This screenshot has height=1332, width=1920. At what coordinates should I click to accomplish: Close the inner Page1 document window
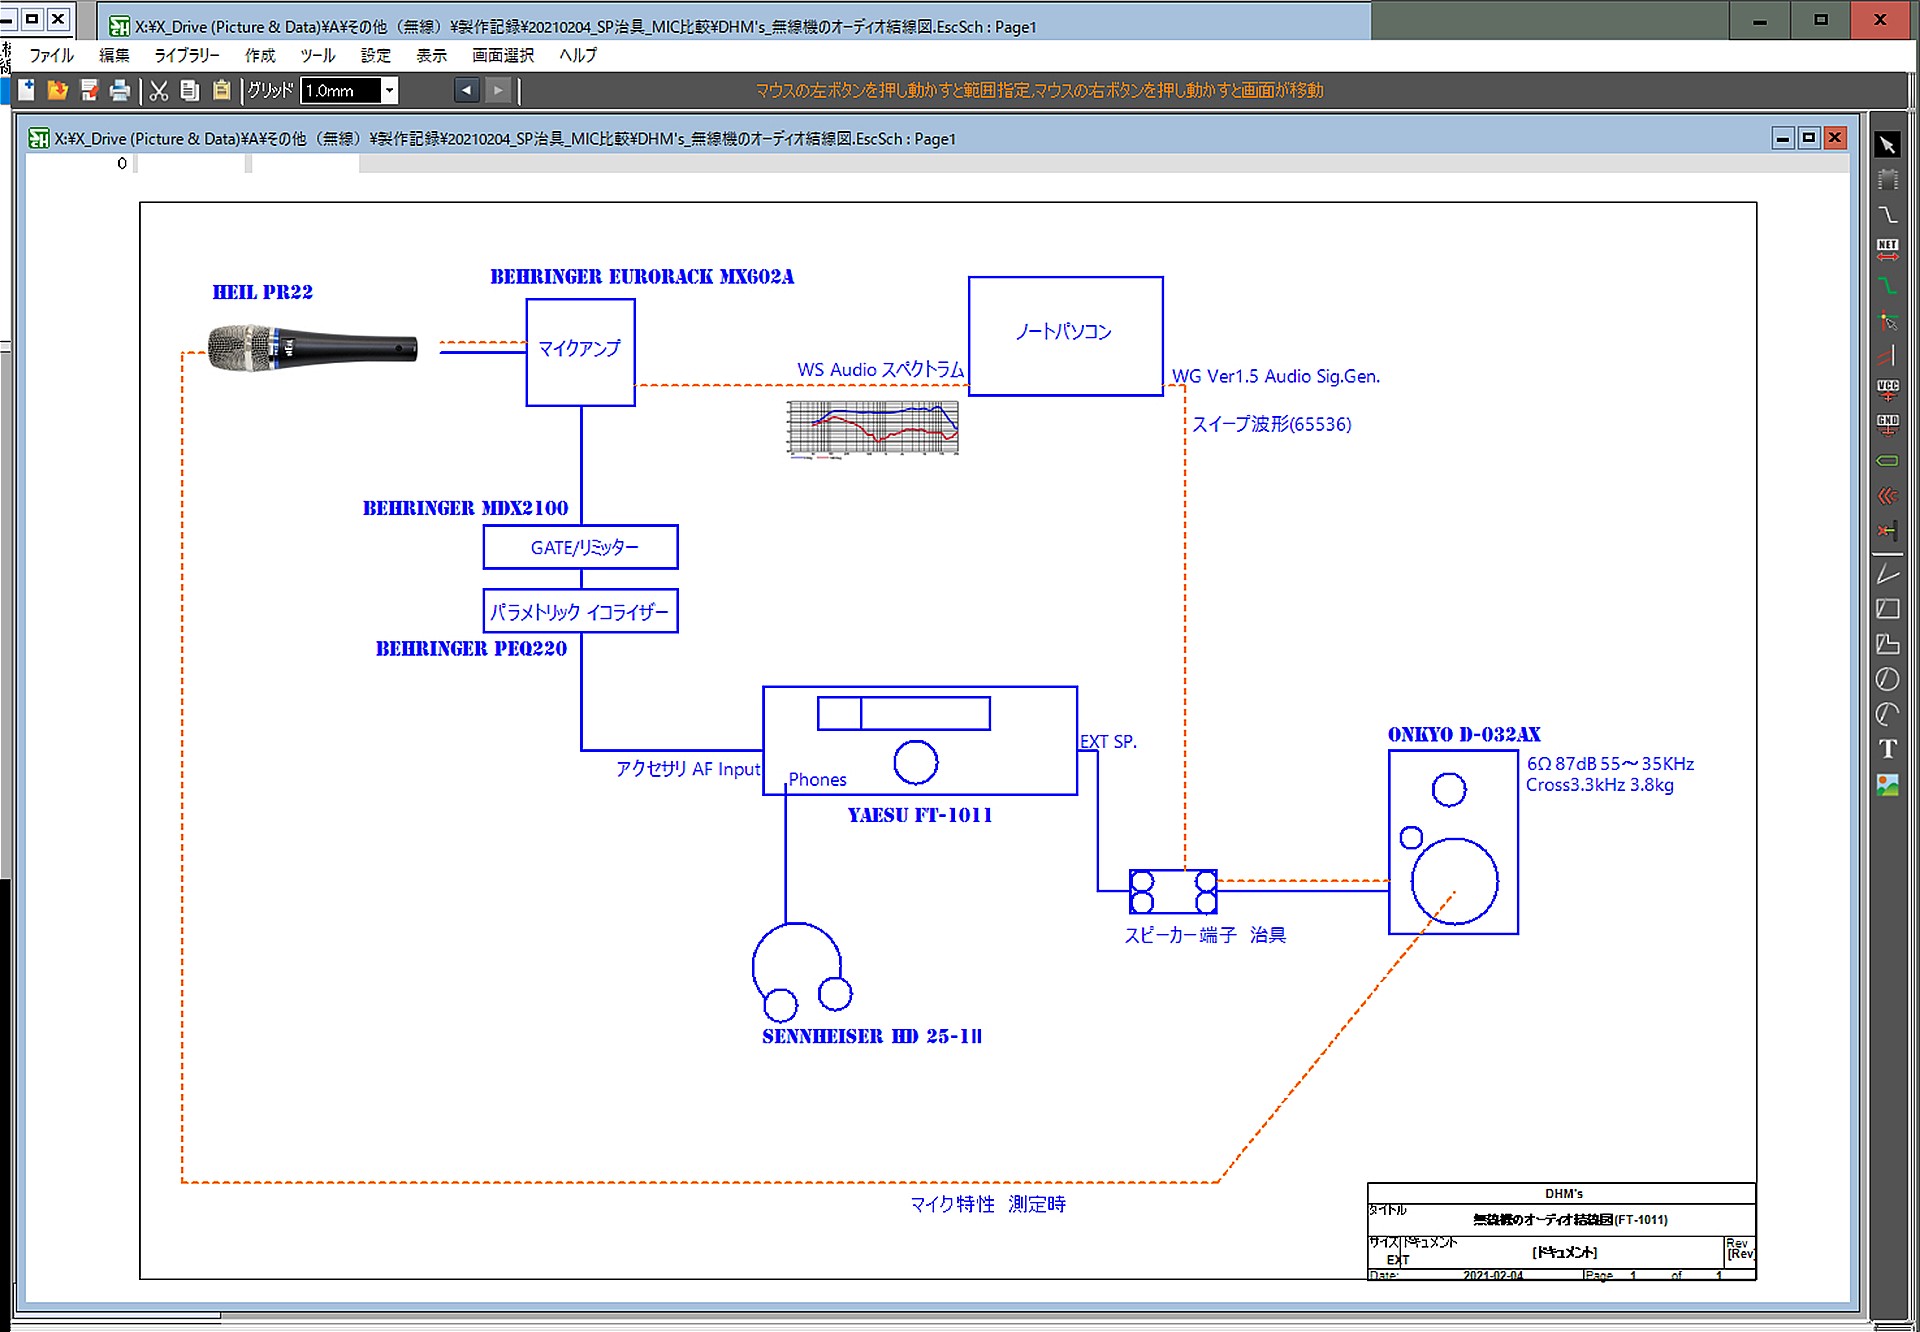click(1835, 138)
